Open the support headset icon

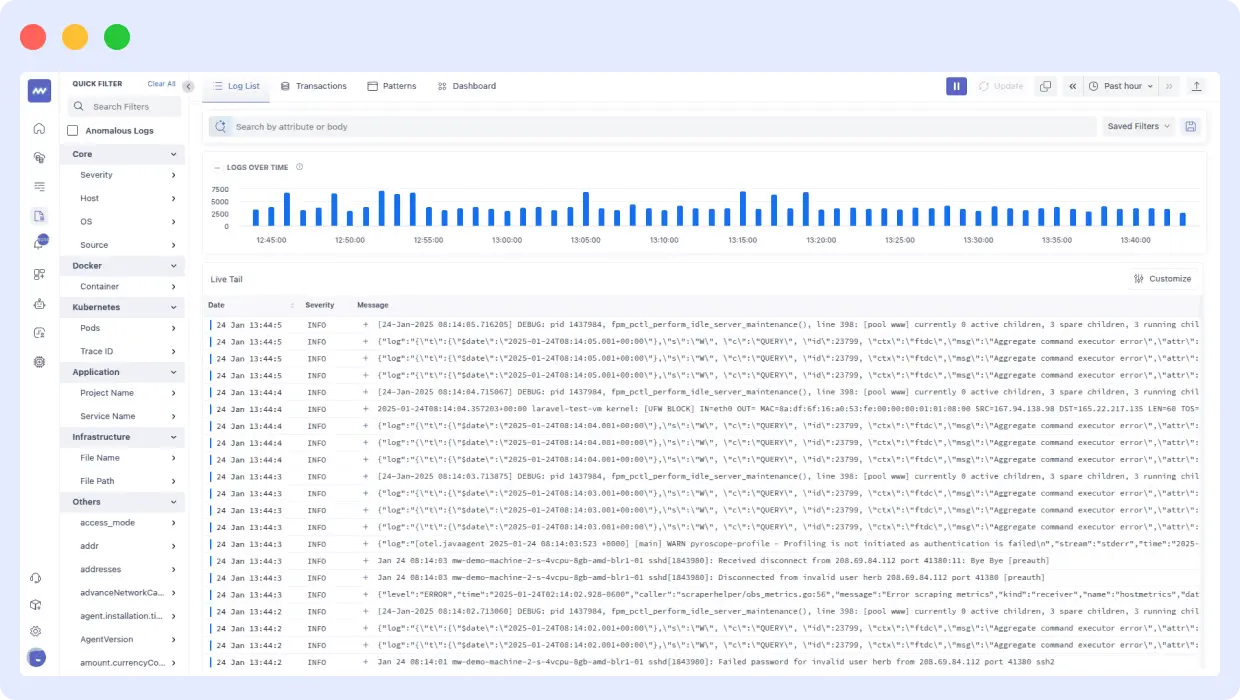tap(36, 578)
